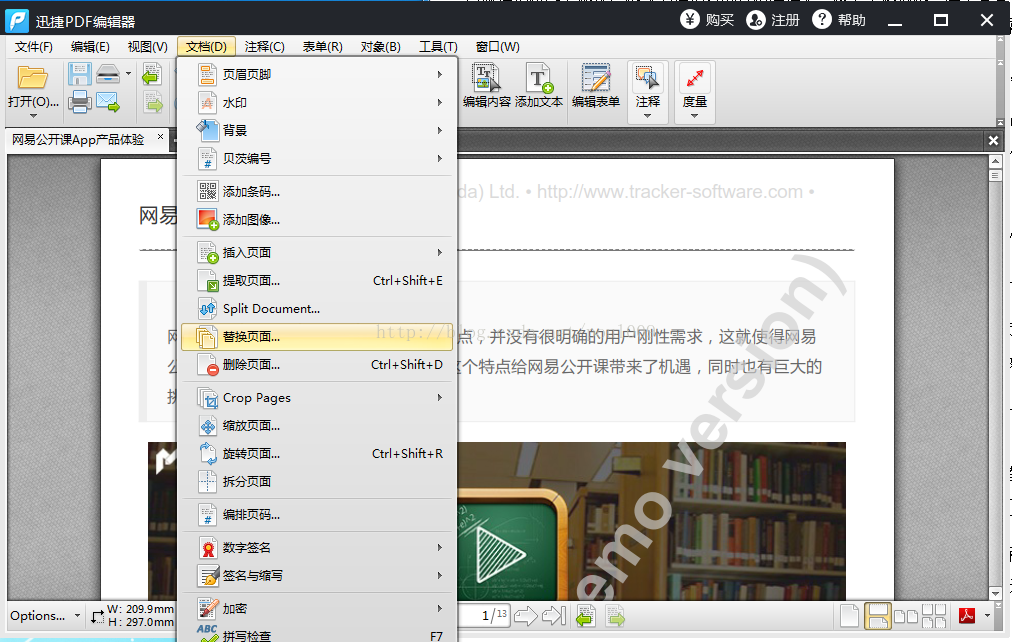1012x642 pixels.
Task: Expand 插入页面 submenu
Action: coord(319,252)
